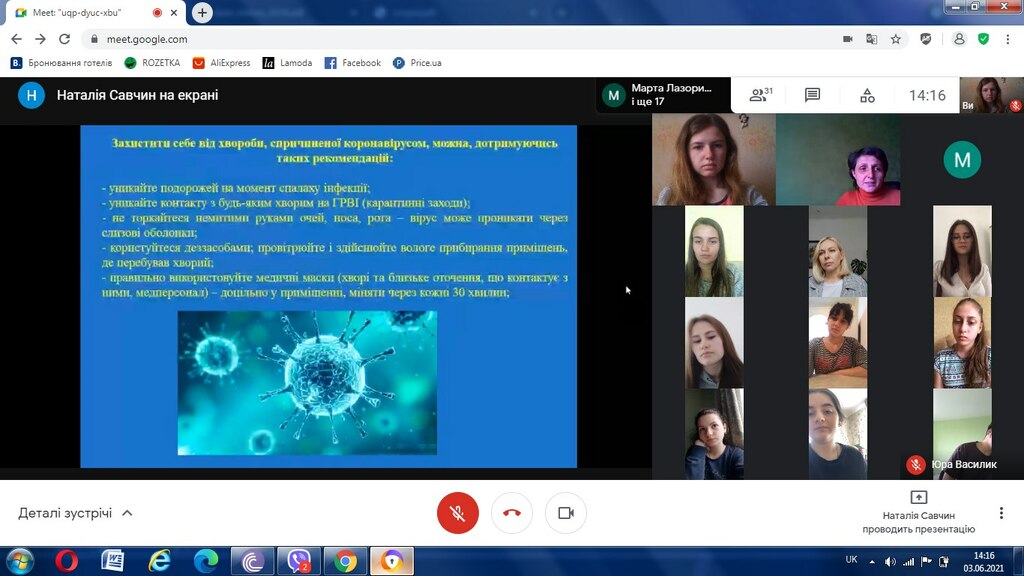The image size is (1024, 576).
Task: Open the Chrome profile avatar icon
Action: (x=959, y=39)
